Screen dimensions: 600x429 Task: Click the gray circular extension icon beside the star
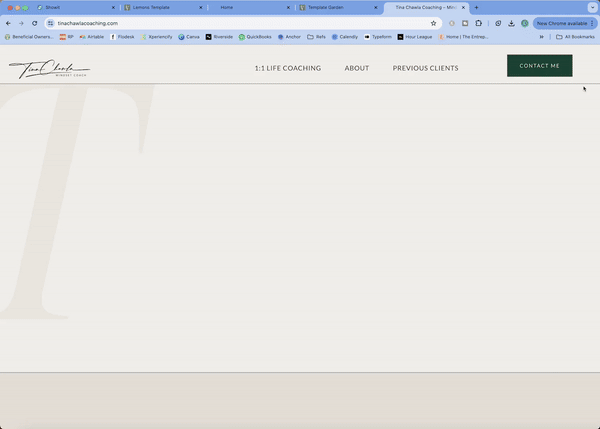tap(452, 23)
